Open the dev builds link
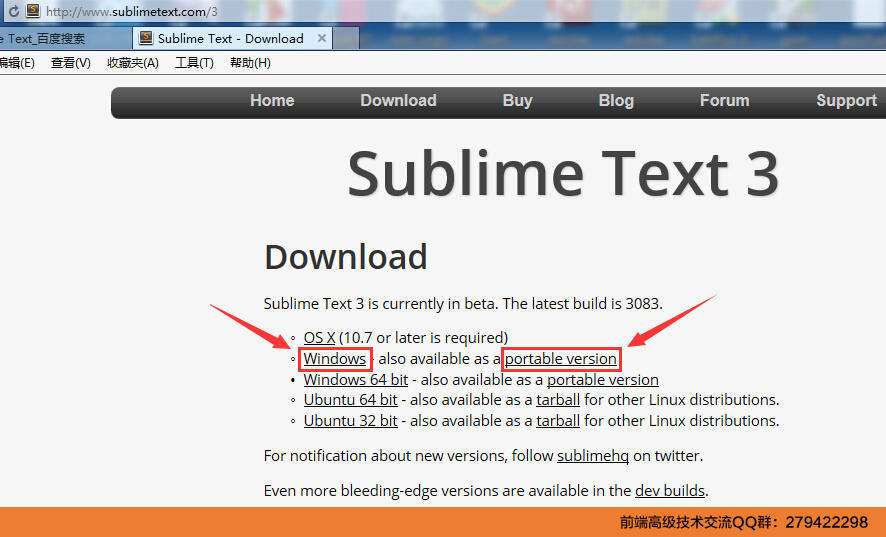This screenshot has width=886, height=537. 670,491
